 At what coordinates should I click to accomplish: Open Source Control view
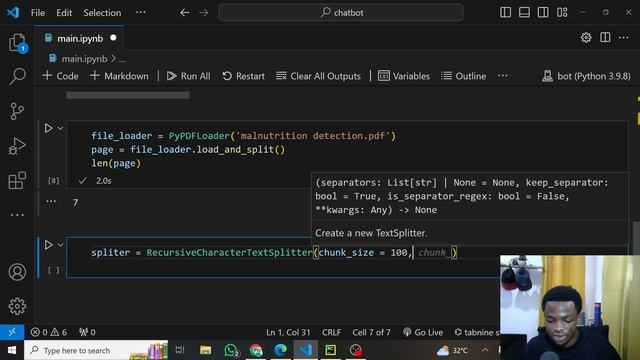tap(17, 111)
